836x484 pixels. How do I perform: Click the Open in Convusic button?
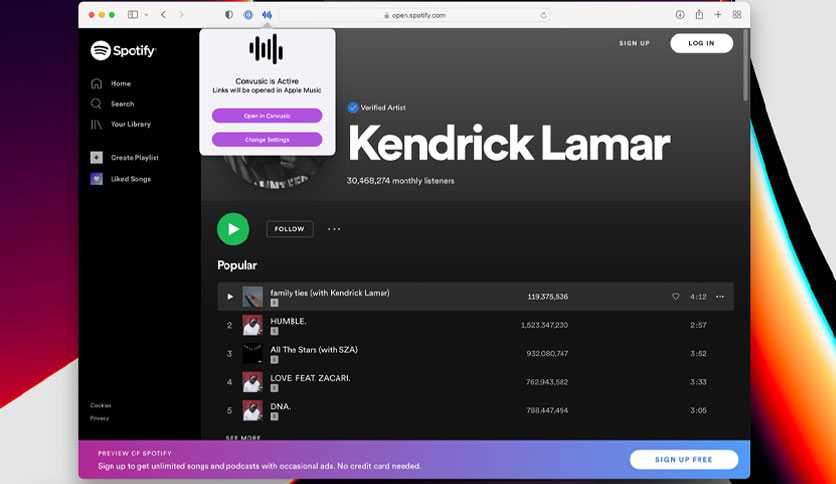click(267, 116)
